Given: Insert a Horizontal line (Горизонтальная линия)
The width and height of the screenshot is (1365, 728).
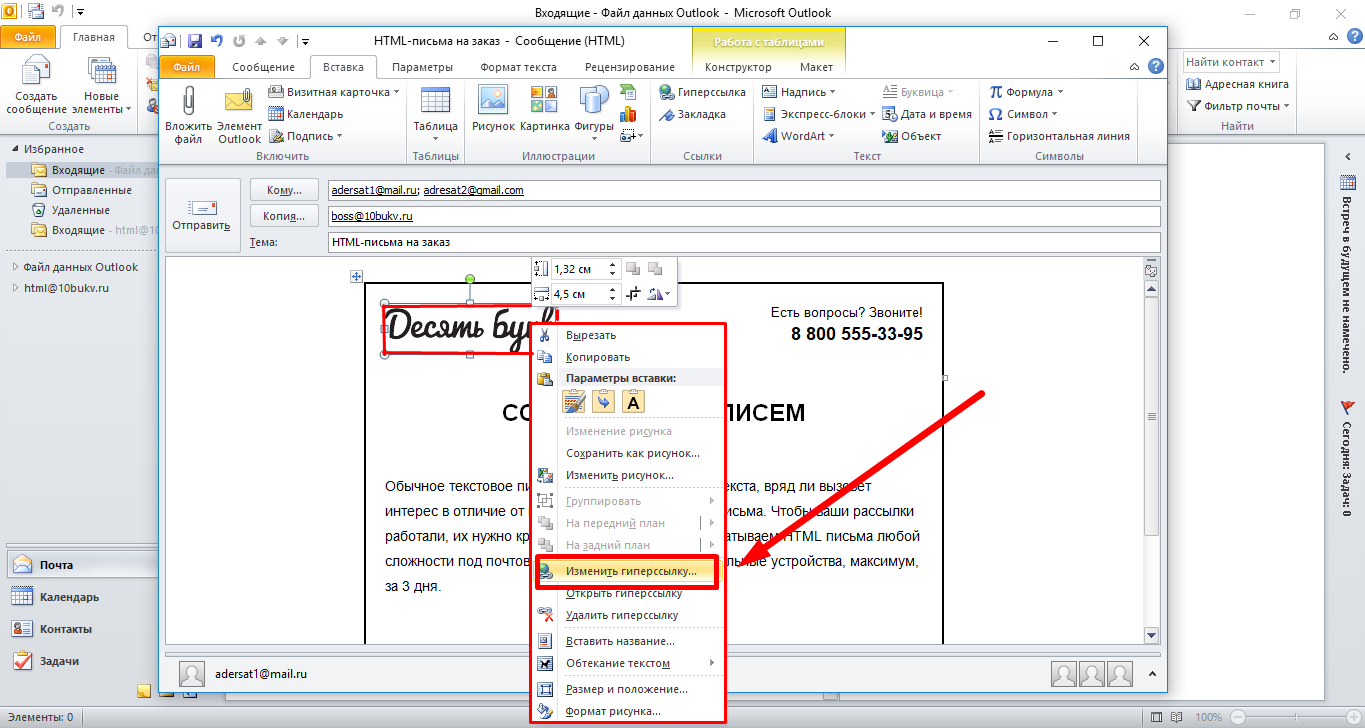Looking at the screenshot, I should click(1059, 136).
